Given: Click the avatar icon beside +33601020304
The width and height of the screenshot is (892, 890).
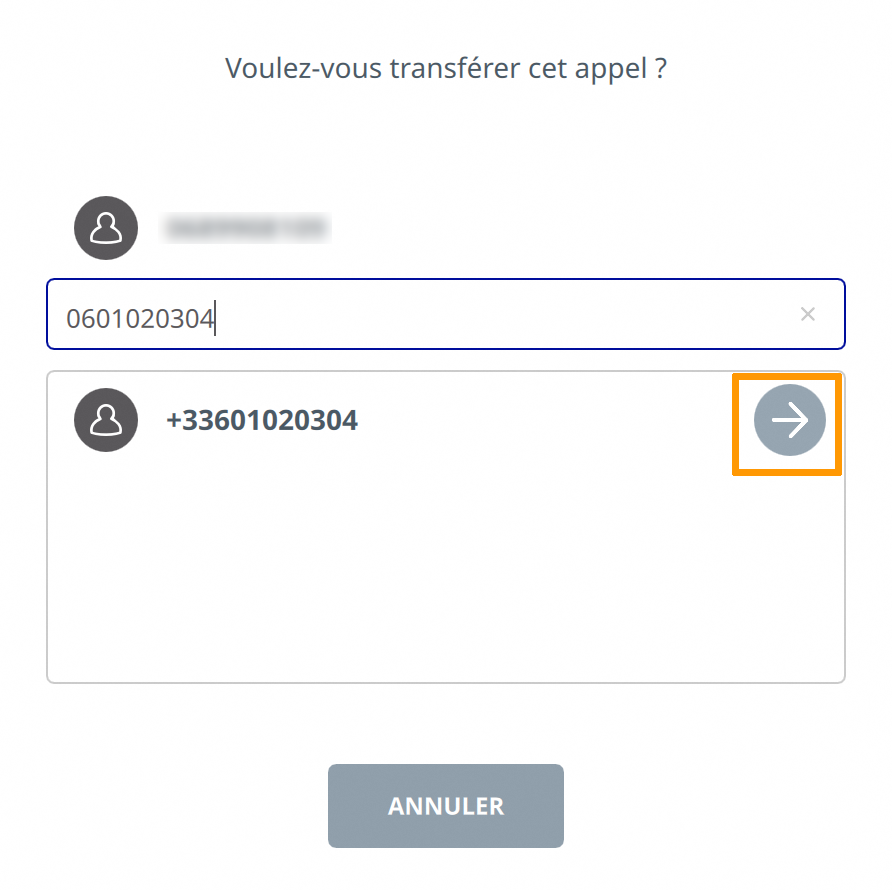Looking at the screenshot, I should (106, 420).
